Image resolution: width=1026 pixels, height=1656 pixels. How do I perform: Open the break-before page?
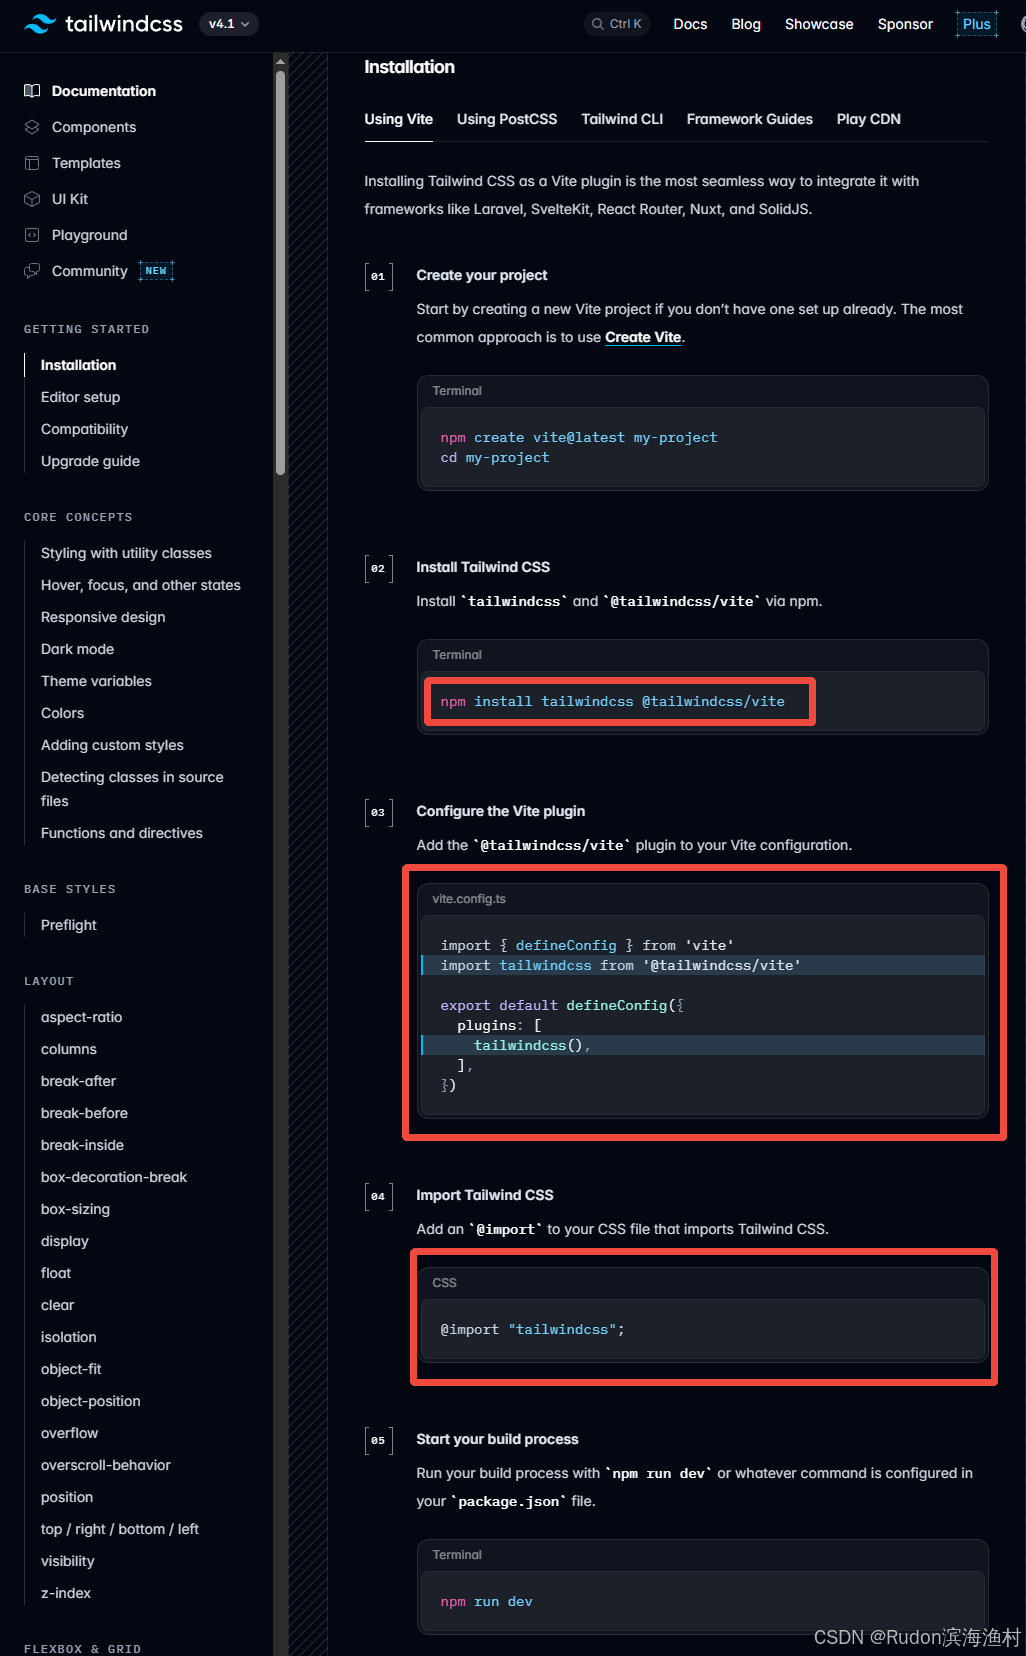click(x=84, y=1113)
